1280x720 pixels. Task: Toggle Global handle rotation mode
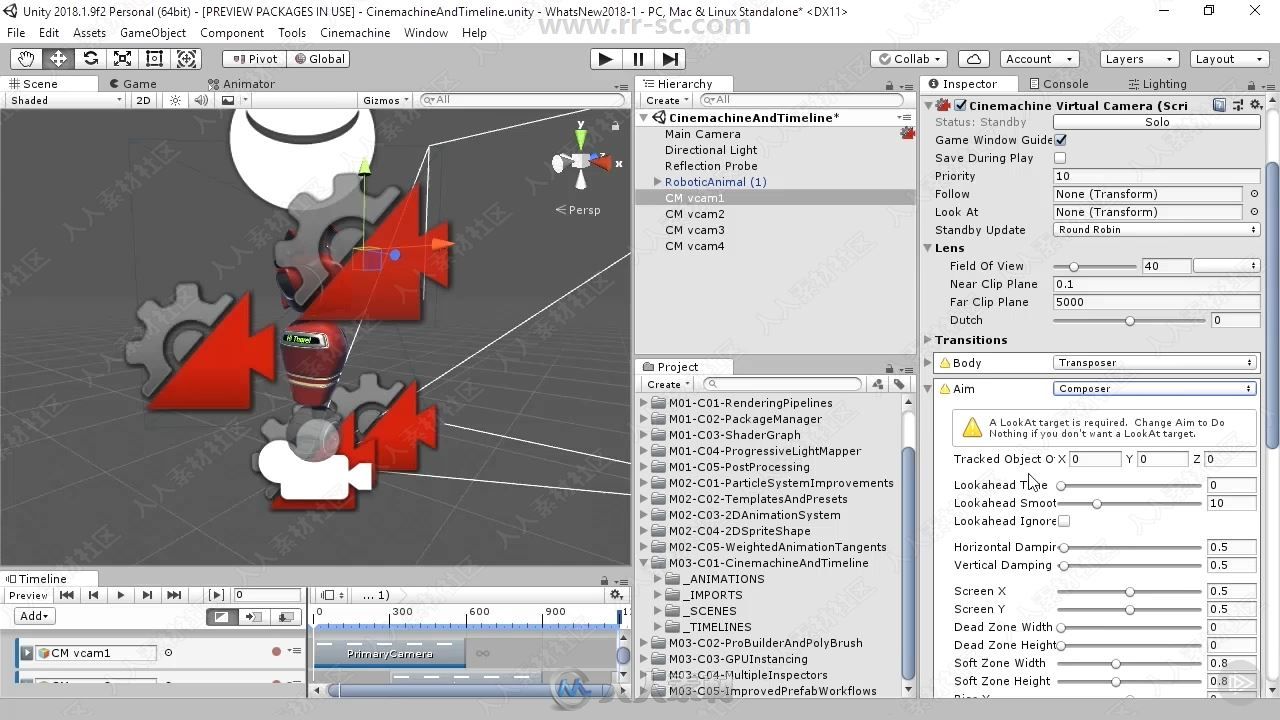coord(319,59)
